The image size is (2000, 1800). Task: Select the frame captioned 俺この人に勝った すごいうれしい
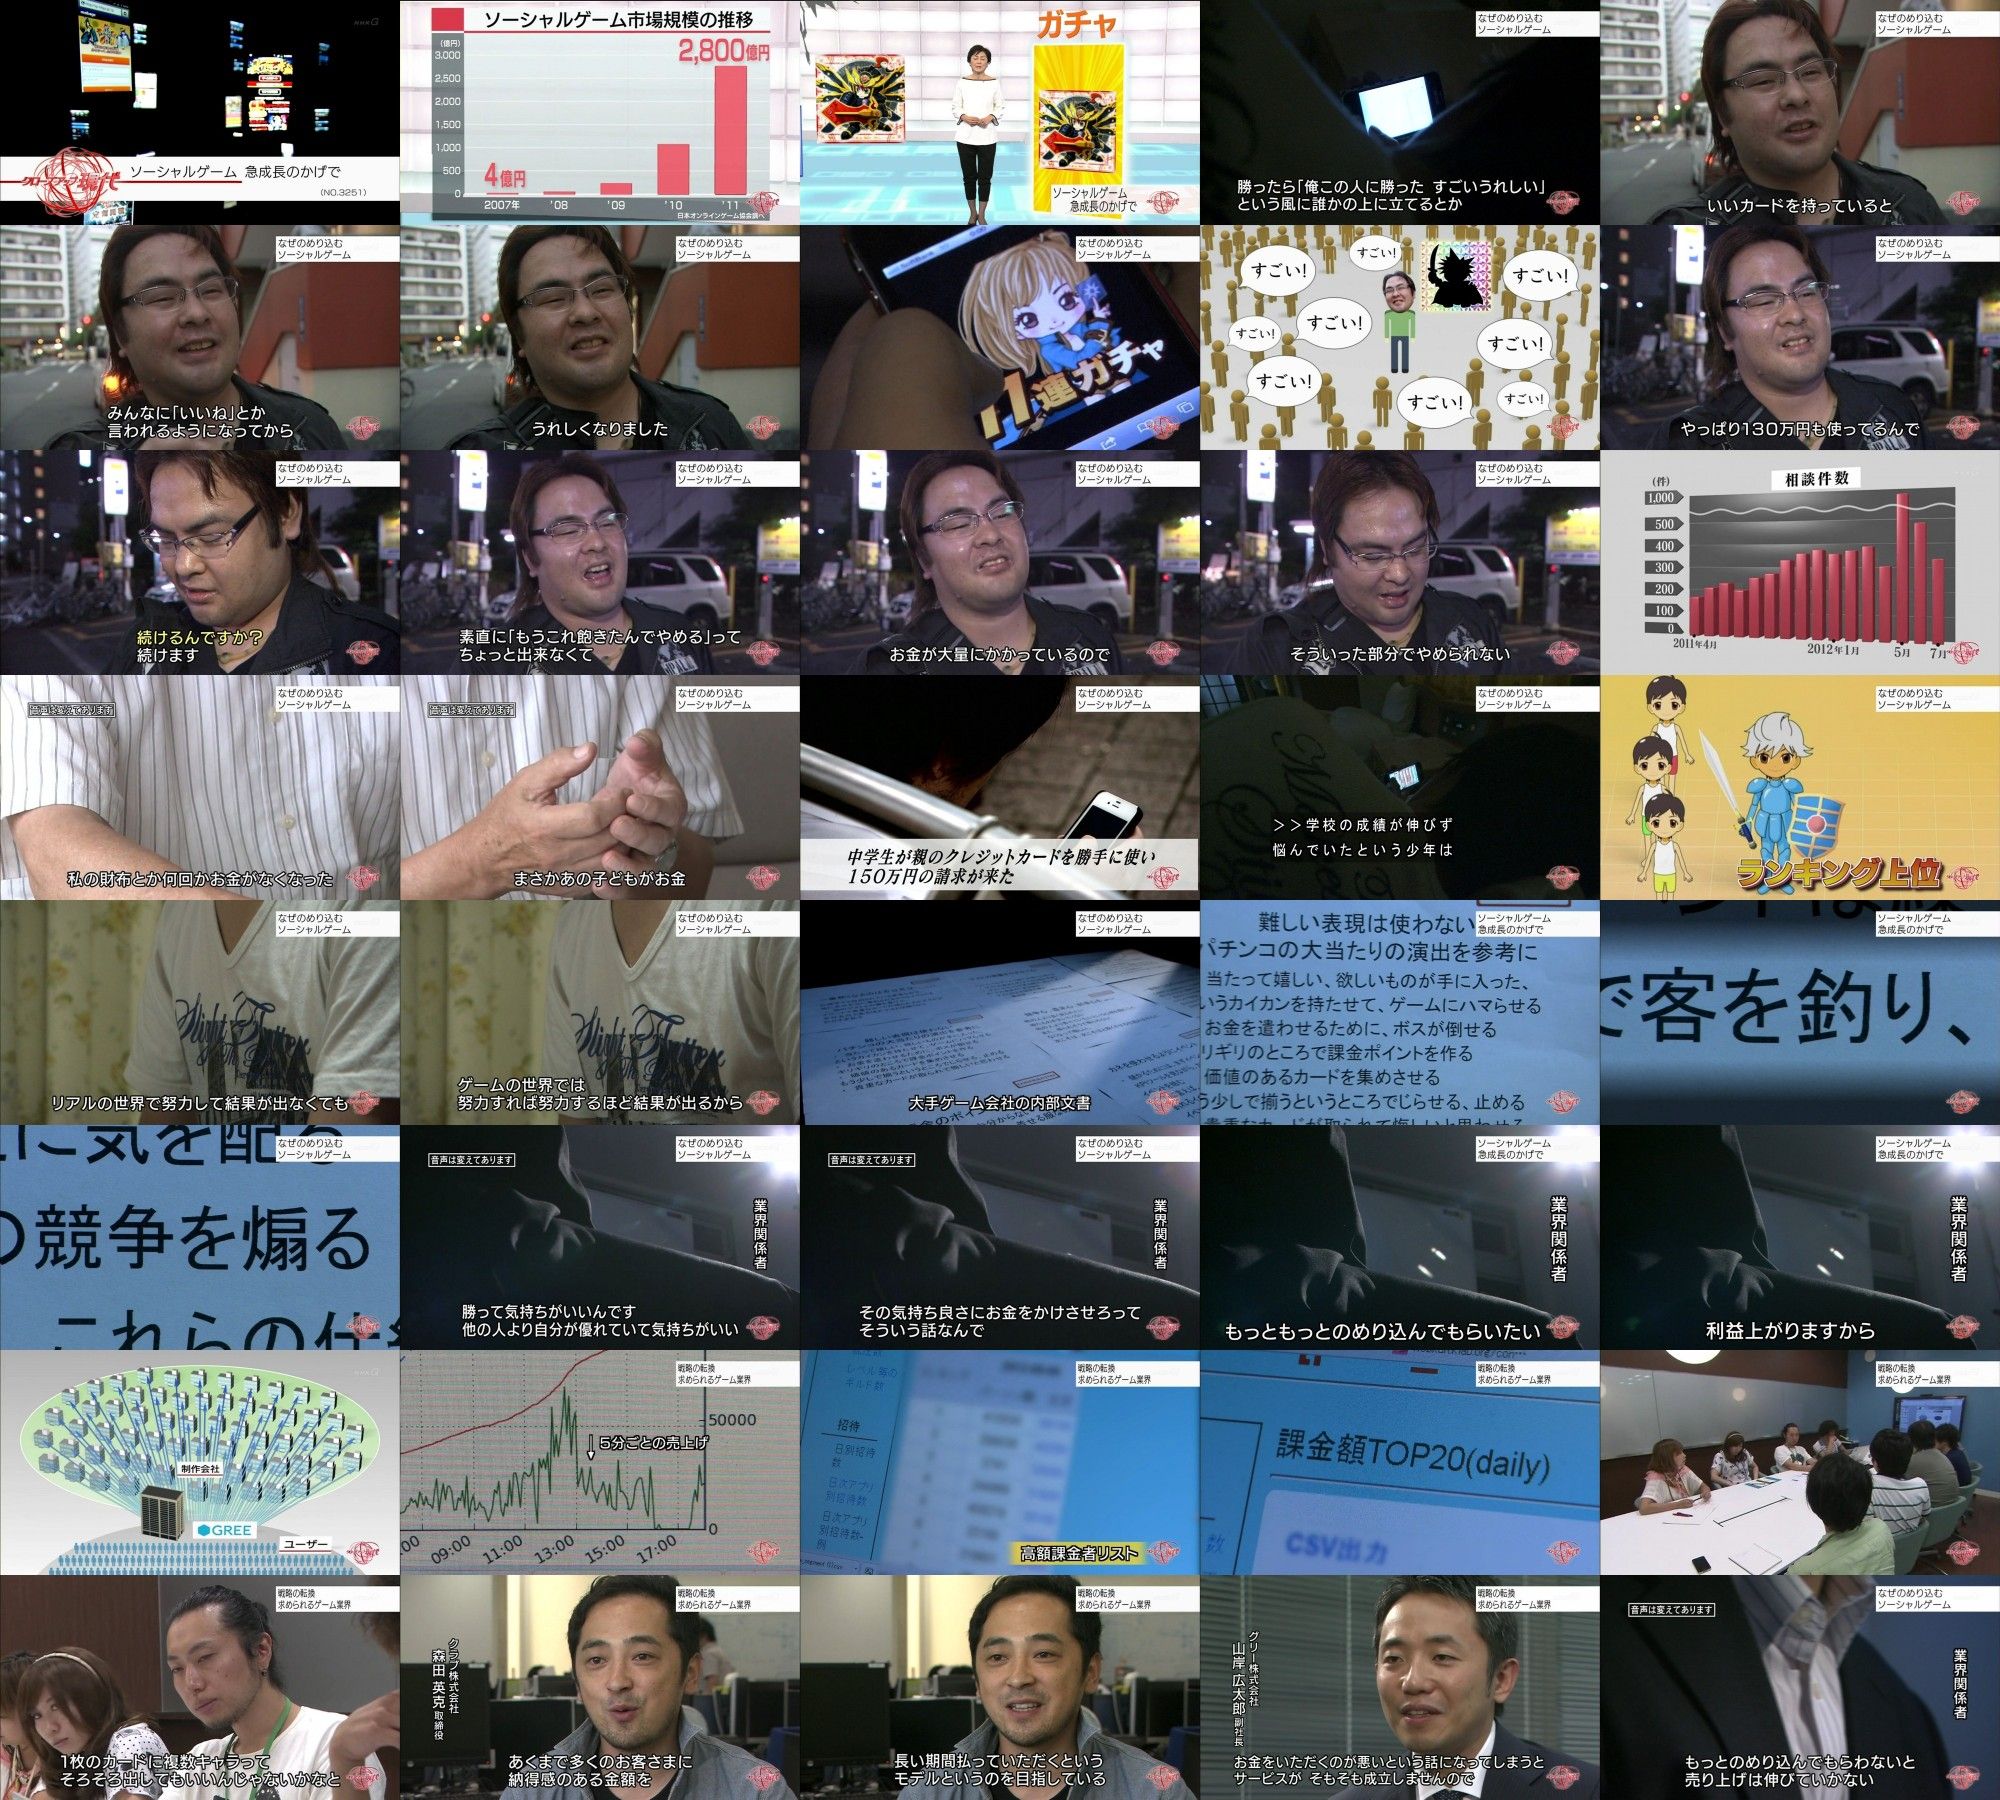(1400, 112)
